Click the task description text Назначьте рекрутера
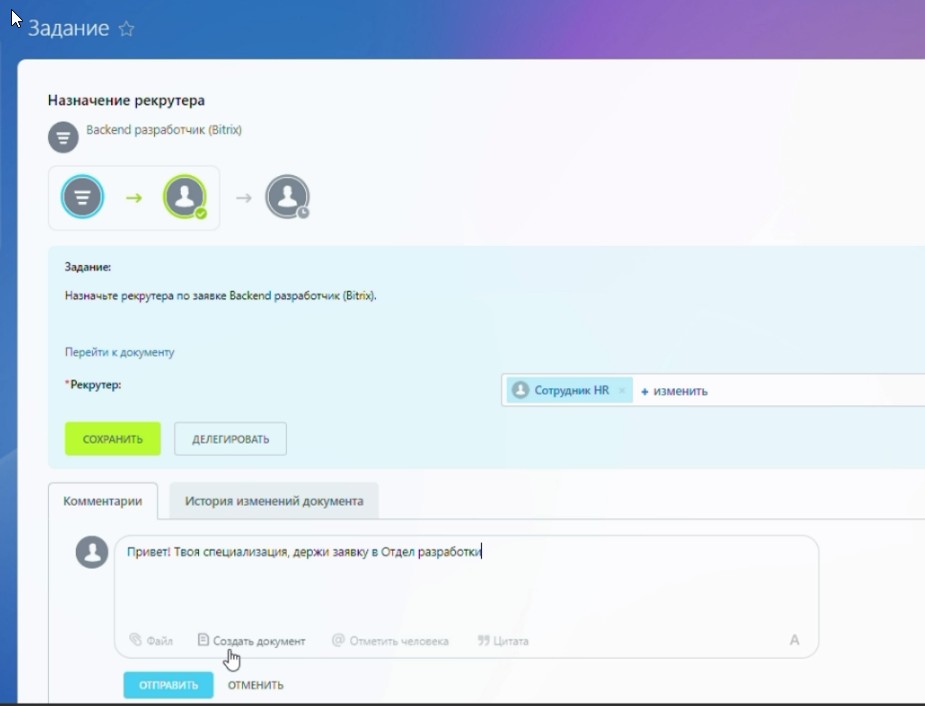 pos(221,295)
